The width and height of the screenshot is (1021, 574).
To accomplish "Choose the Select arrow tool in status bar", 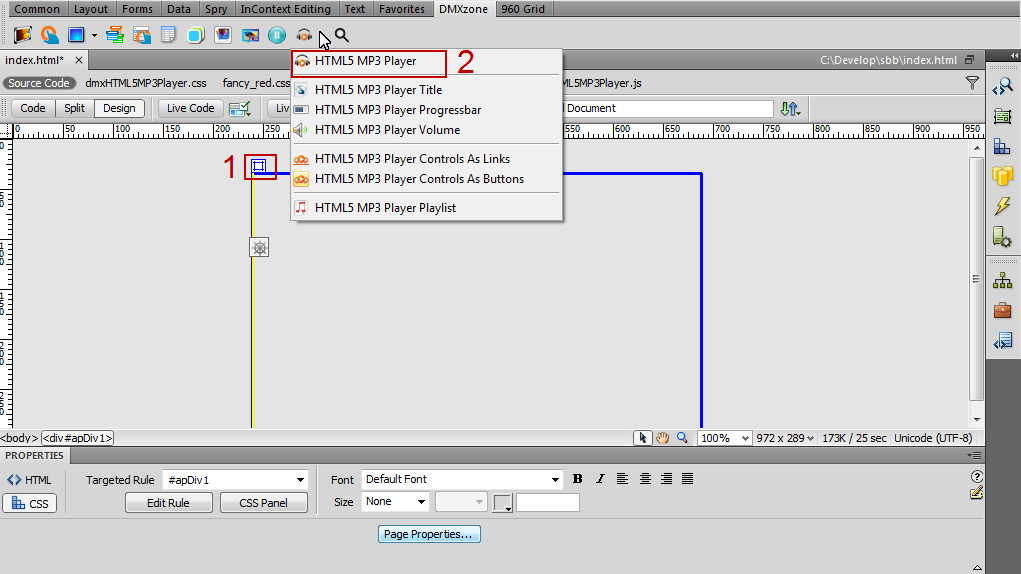I will coord(643,438).
